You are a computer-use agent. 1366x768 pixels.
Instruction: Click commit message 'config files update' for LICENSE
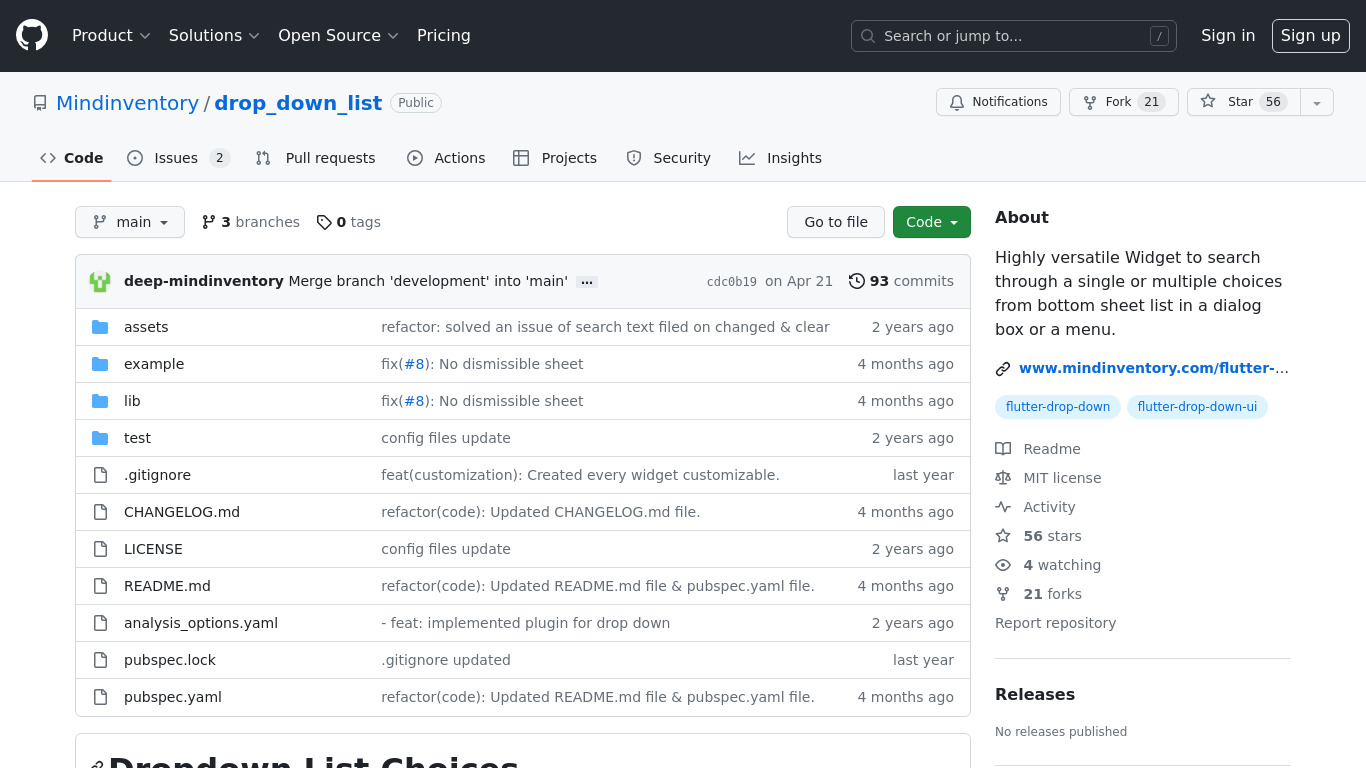click(x=446, y=549)
